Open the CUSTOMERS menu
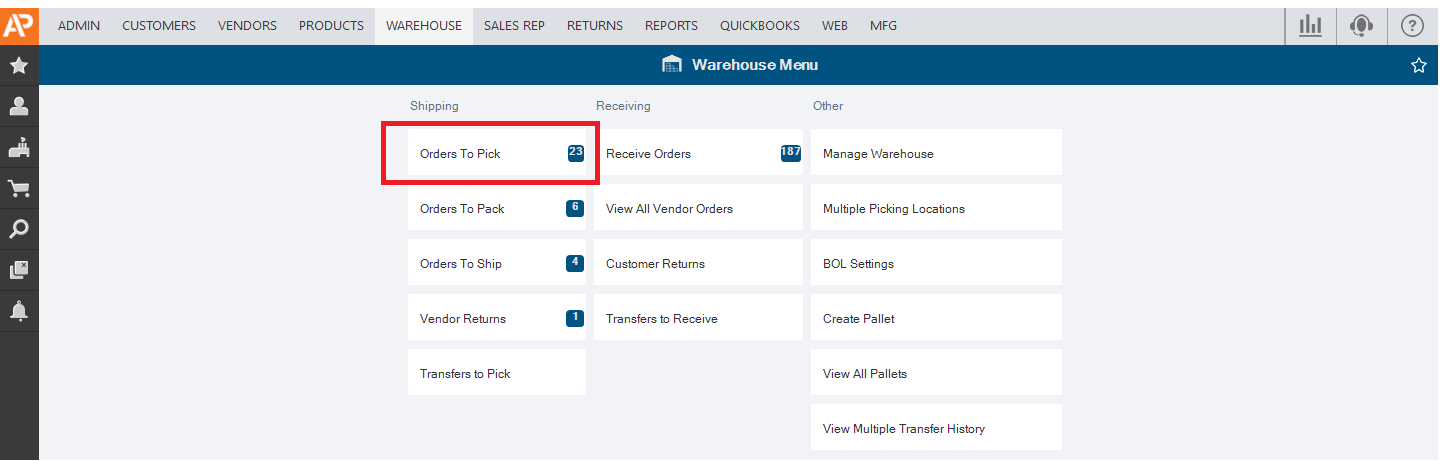Viewport: 1440px width, 461px height. (159, 26)
